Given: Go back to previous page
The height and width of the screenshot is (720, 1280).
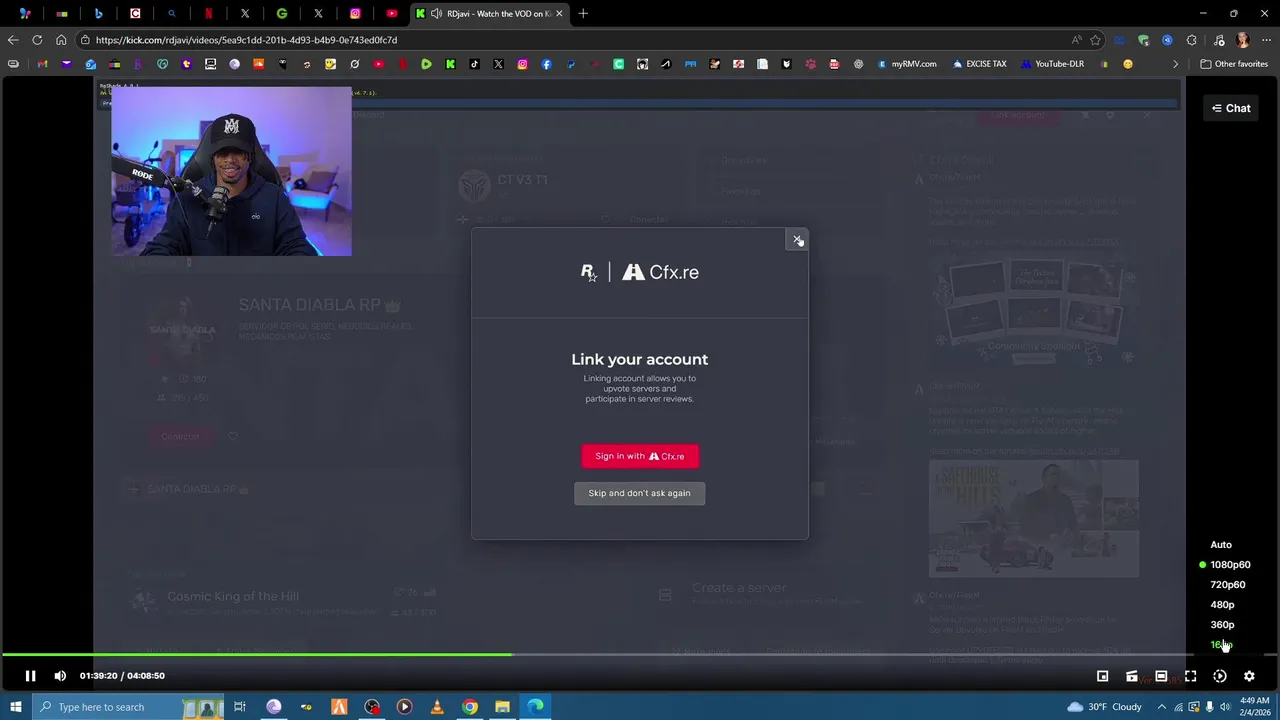Looking at the screenshot, I should point(13,40).
